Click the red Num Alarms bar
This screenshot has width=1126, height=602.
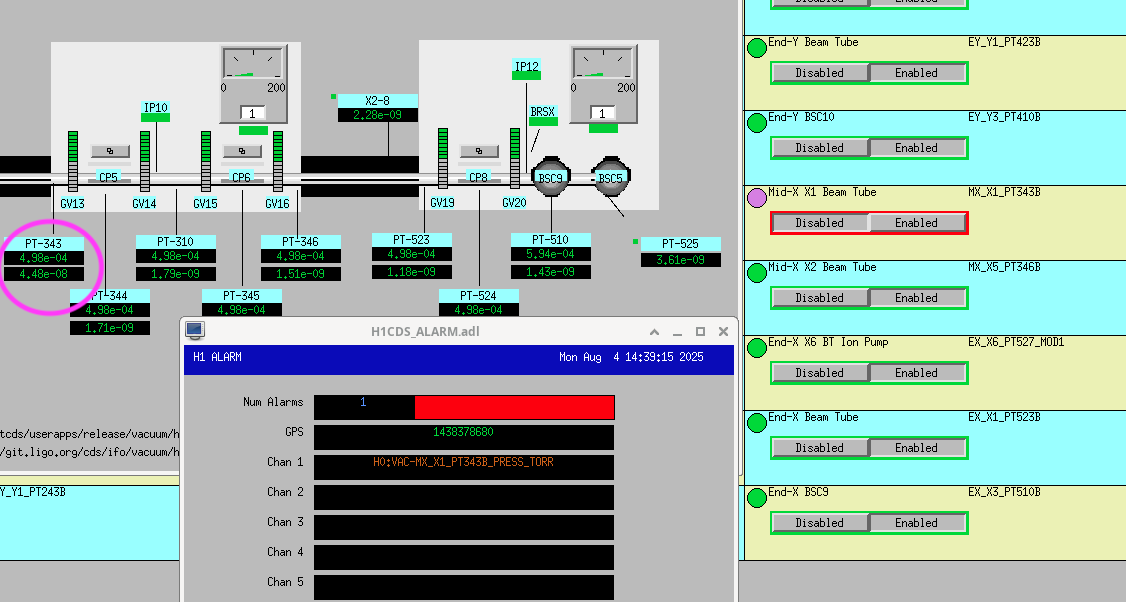[514, 407]
